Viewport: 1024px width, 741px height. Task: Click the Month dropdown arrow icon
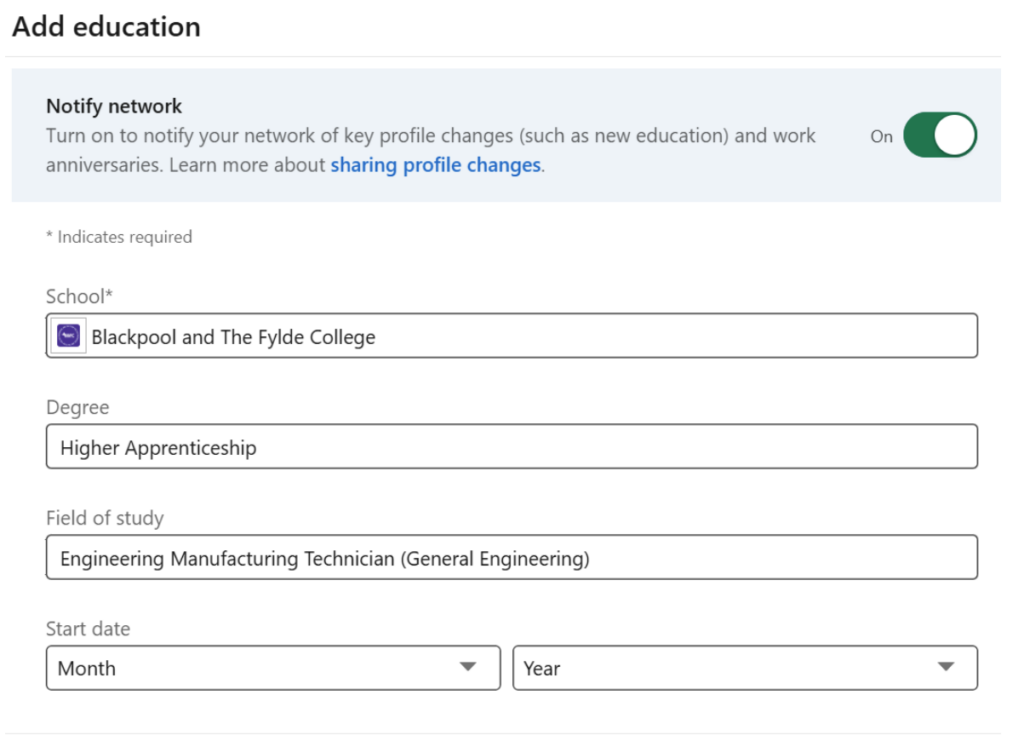(467, 667)
